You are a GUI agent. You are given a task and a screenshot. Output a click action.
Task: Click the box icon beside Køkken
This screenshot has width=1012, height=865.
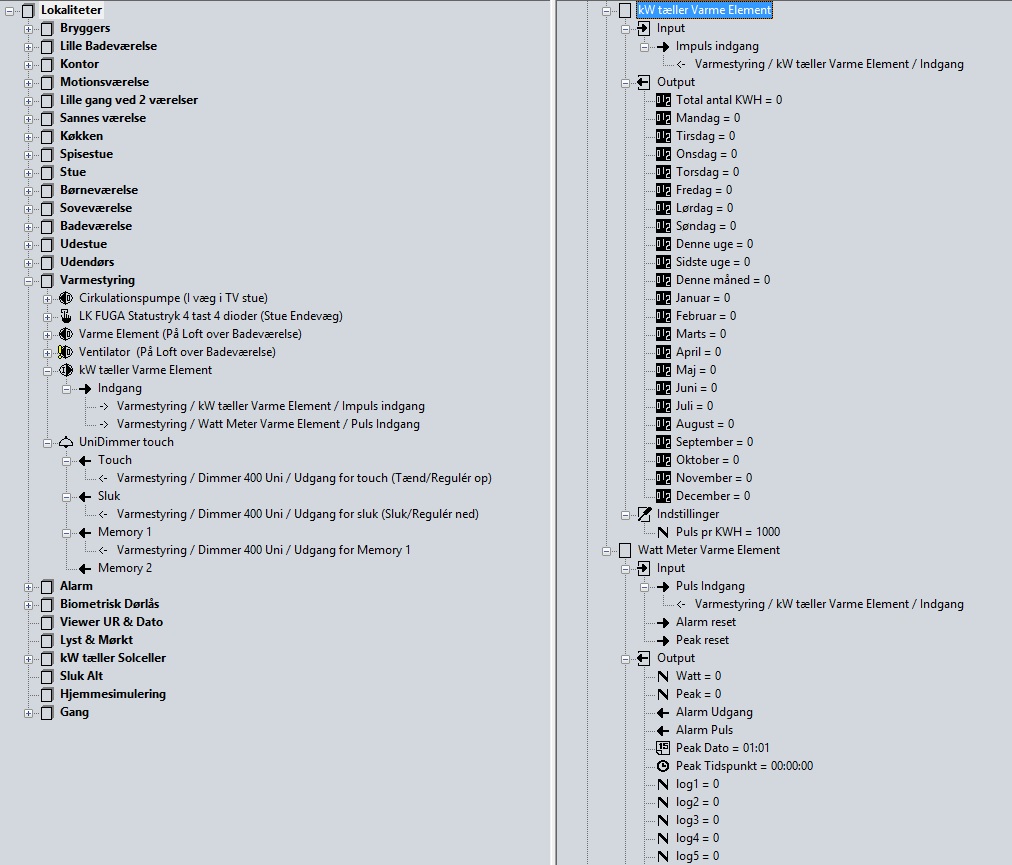(x=47, y=136)
